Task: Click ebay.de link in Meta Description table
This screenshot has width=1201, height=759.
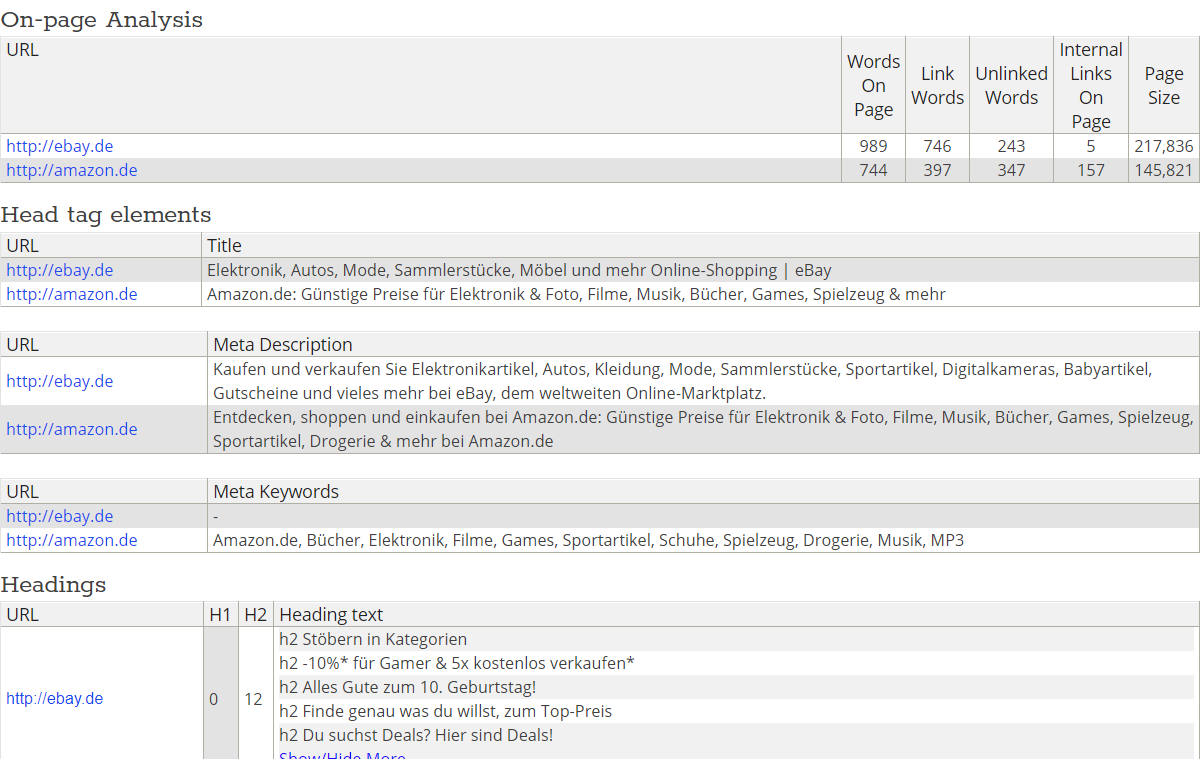Action: pyautogui.click(x=59, y=381)
